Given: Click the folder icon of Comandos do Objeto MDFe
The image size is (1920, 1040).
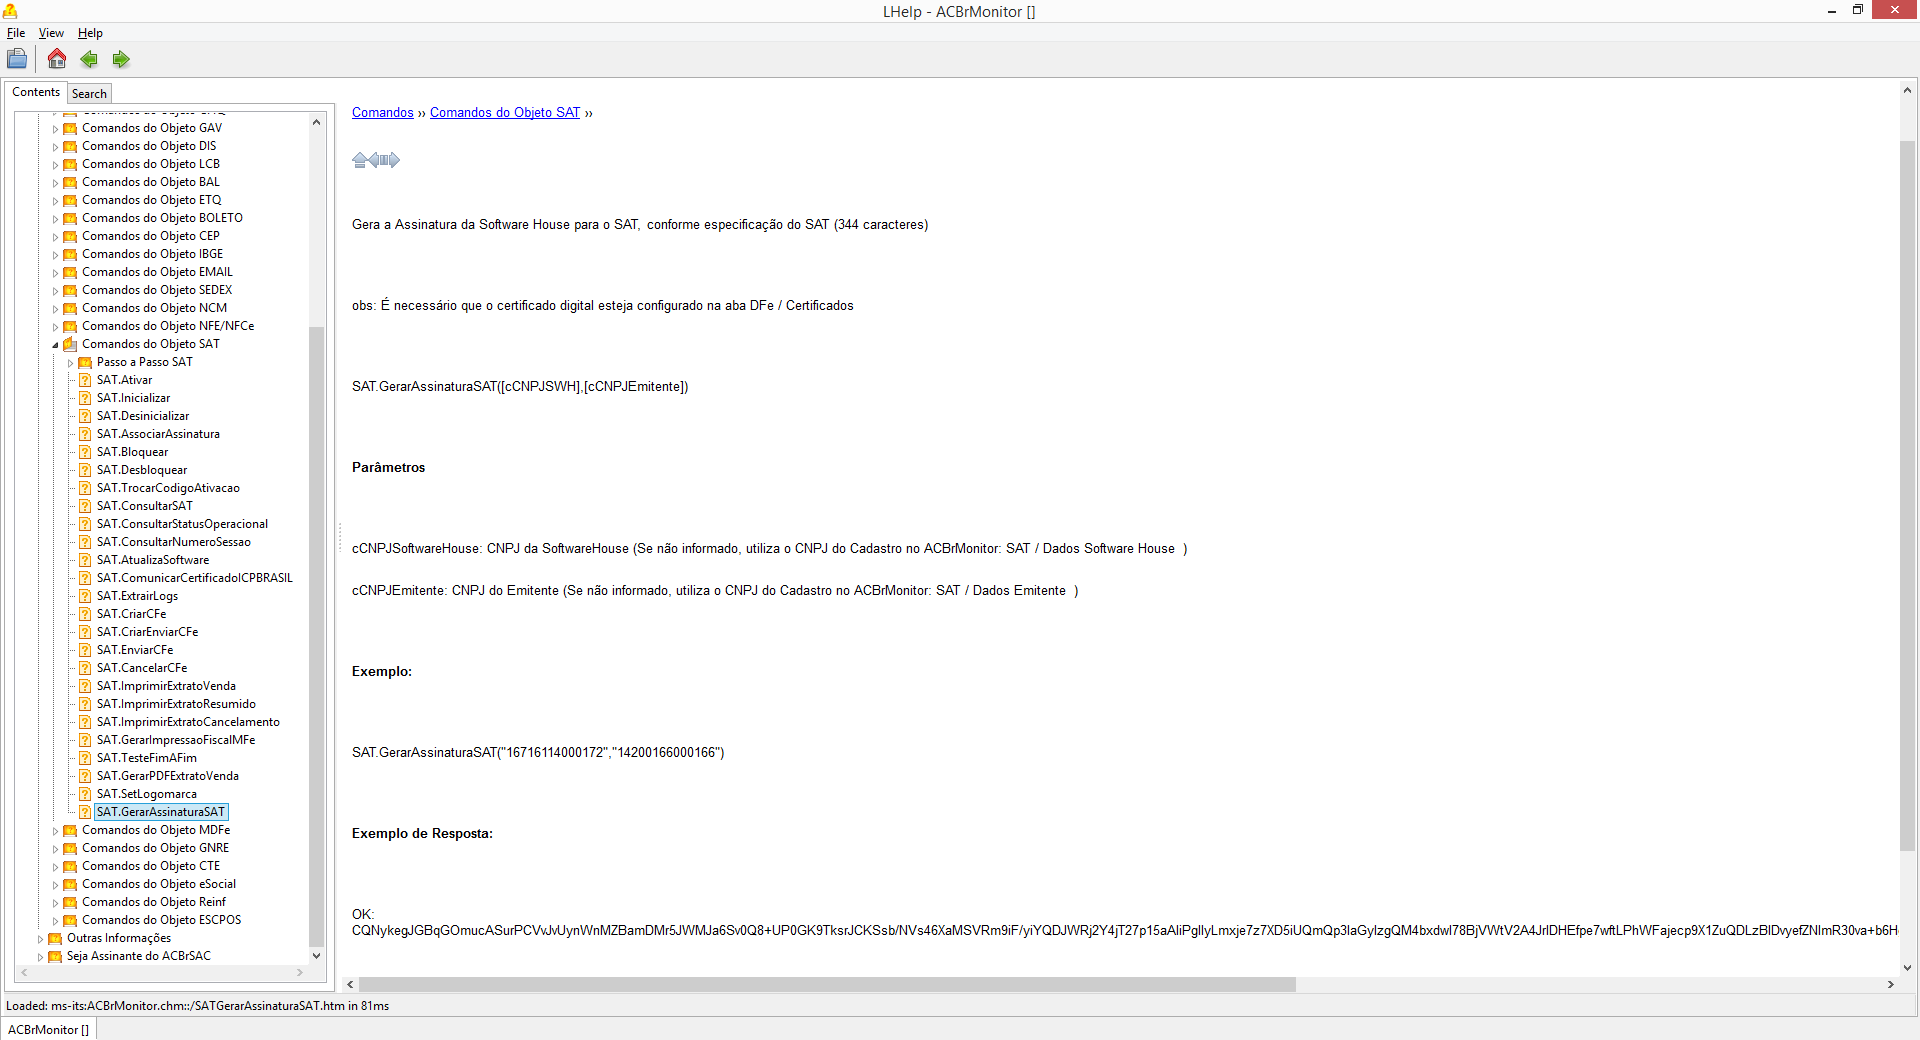Looking at the screenshot, I should coord(70,830).
